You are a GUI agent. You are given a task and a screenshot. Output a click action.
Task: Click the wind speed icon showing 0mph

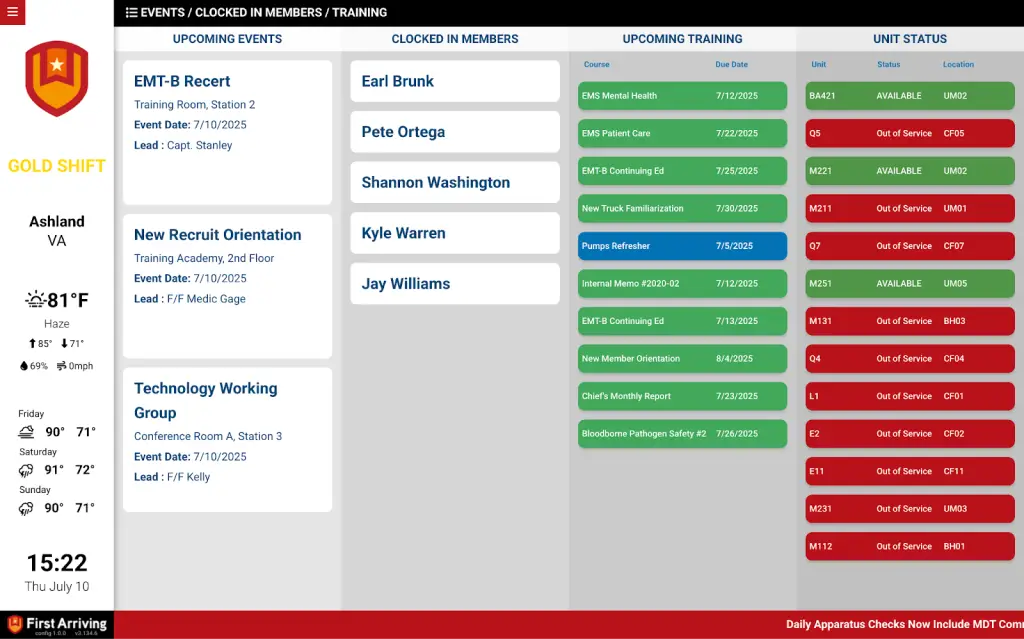coord(61,366)
